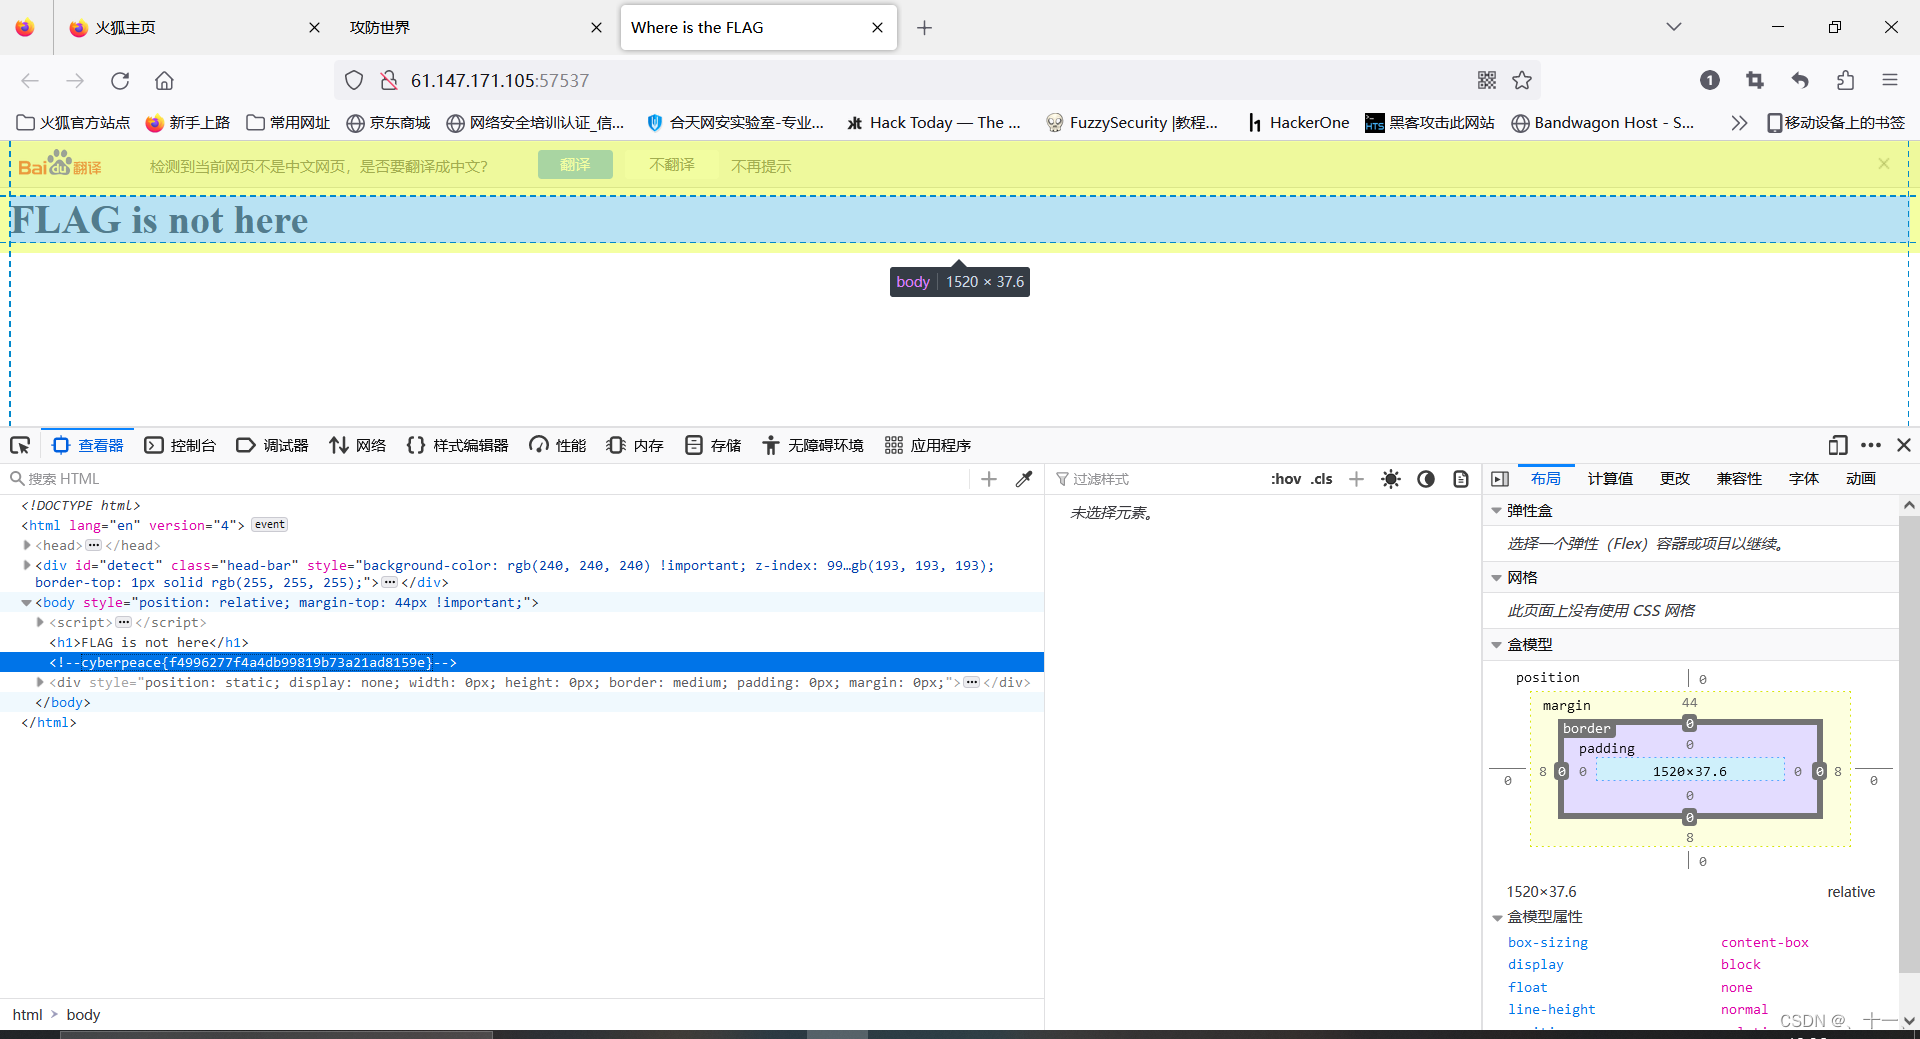
Task: Toggle print media simulation icon
Action: point(1461,479)
